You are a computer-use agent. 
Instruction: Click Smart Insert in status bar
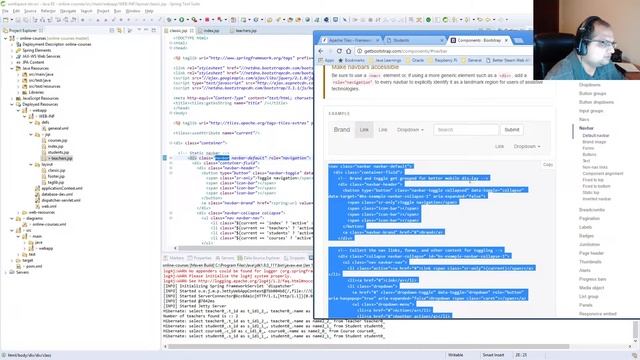pyautogui.click(x=493, y=355)
